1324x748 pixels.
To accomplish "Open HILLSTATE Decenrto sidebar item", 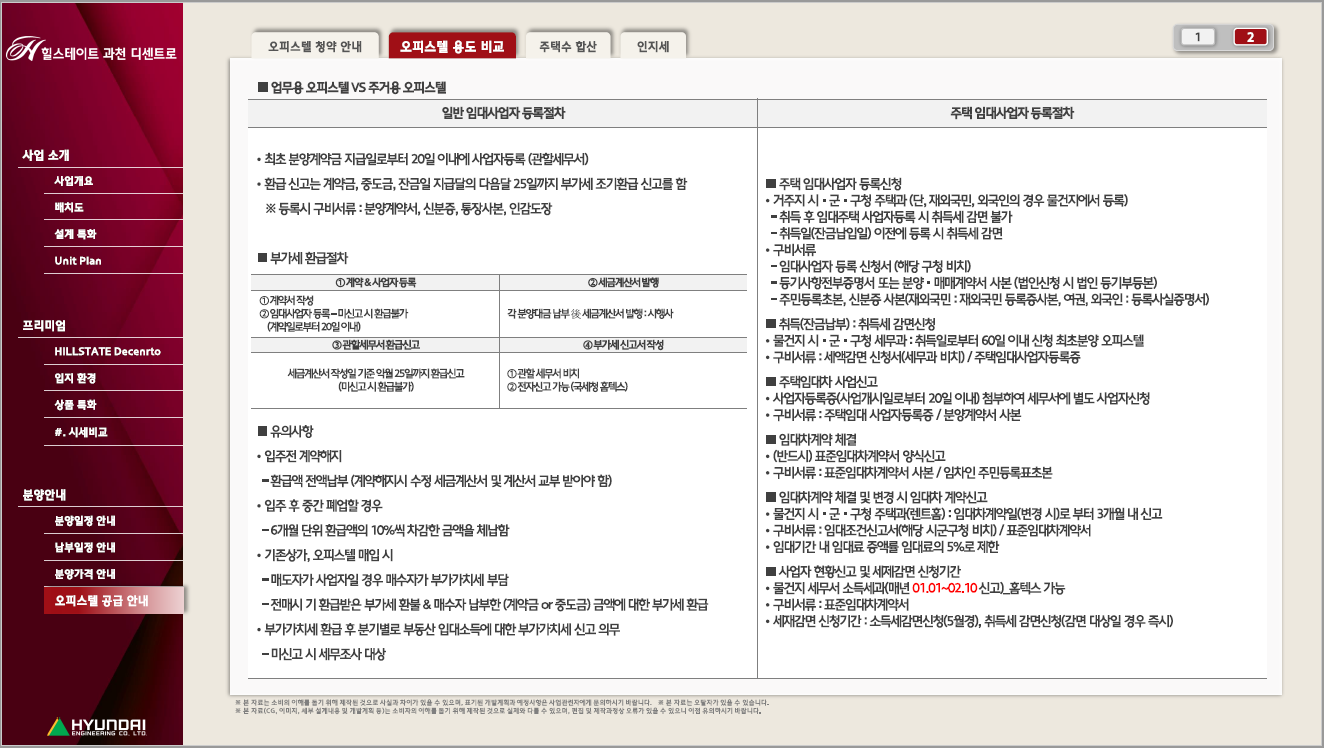I will [107, 351].
